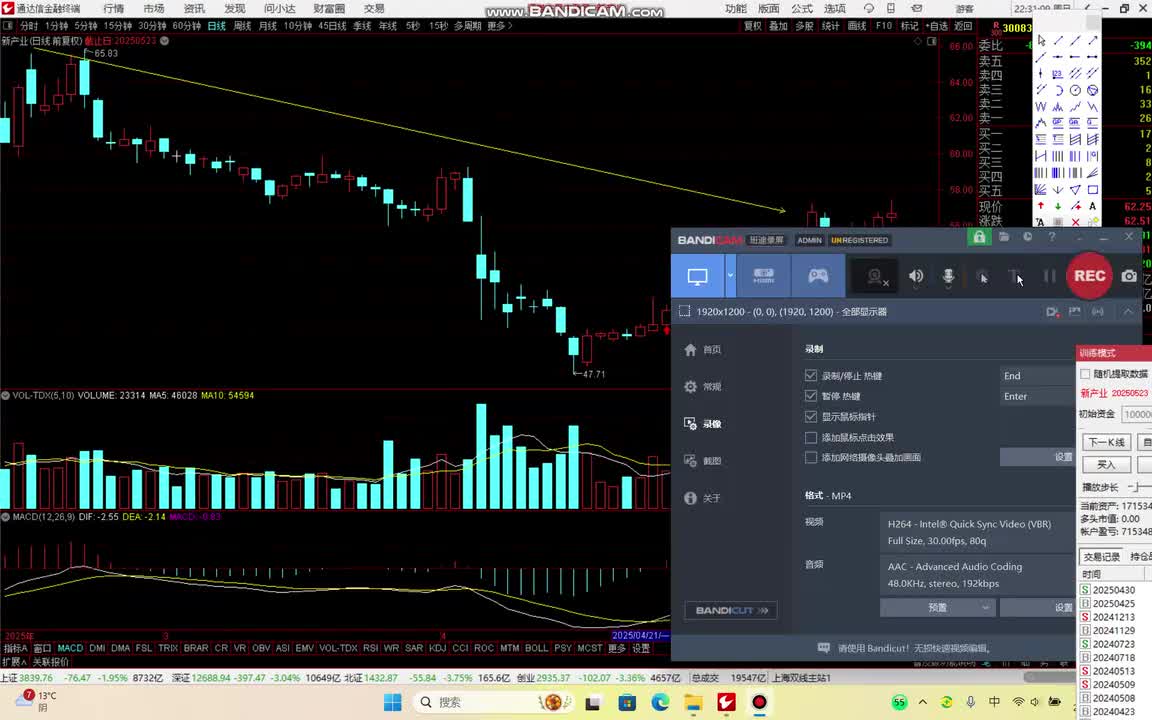
Task: Uncheck 录制/停止 热键 checkbox
Action: (811, 375)
